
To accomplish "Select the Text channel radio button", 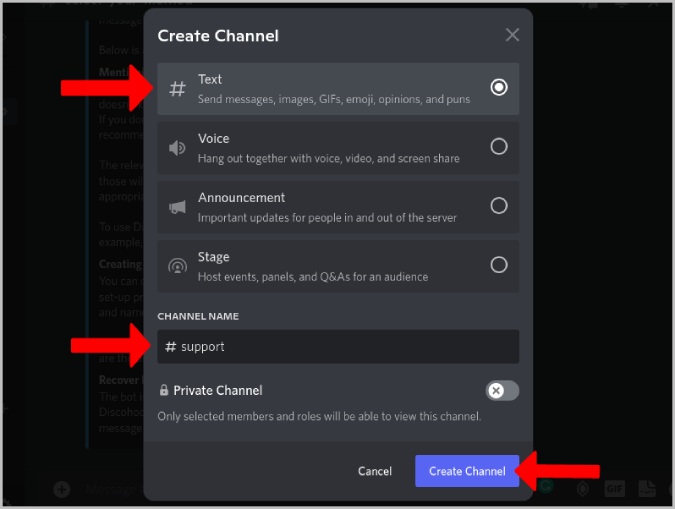I will [499, 87].
